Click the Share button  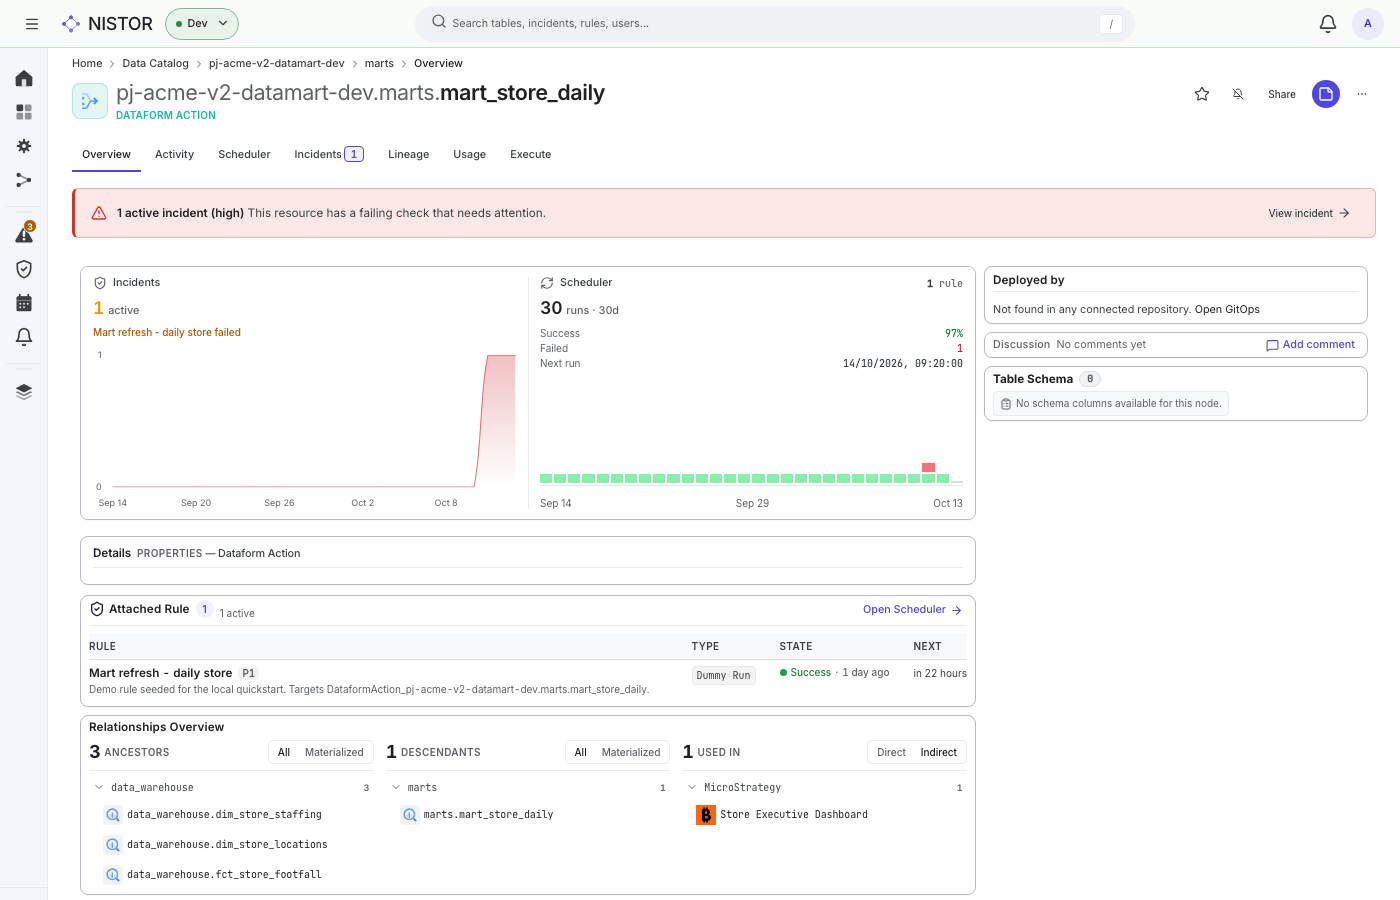tap(1282, 94)
